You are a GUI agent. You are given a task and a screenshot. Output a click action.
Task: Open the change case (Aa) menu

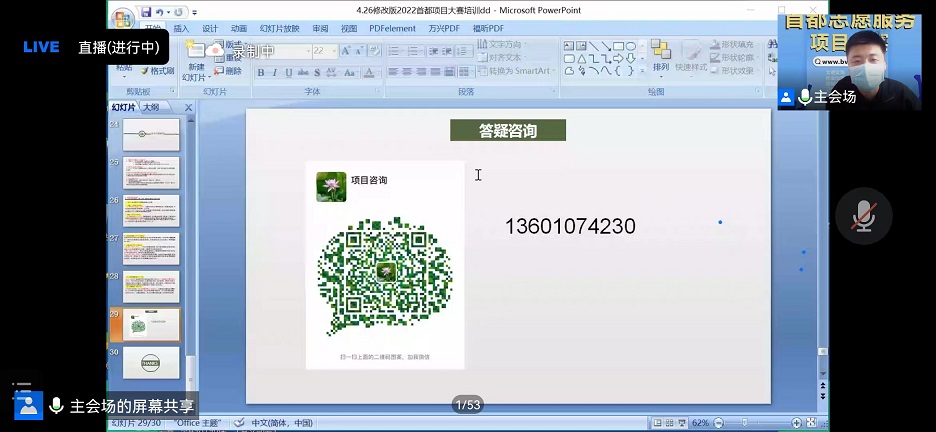tap(350, 72)
